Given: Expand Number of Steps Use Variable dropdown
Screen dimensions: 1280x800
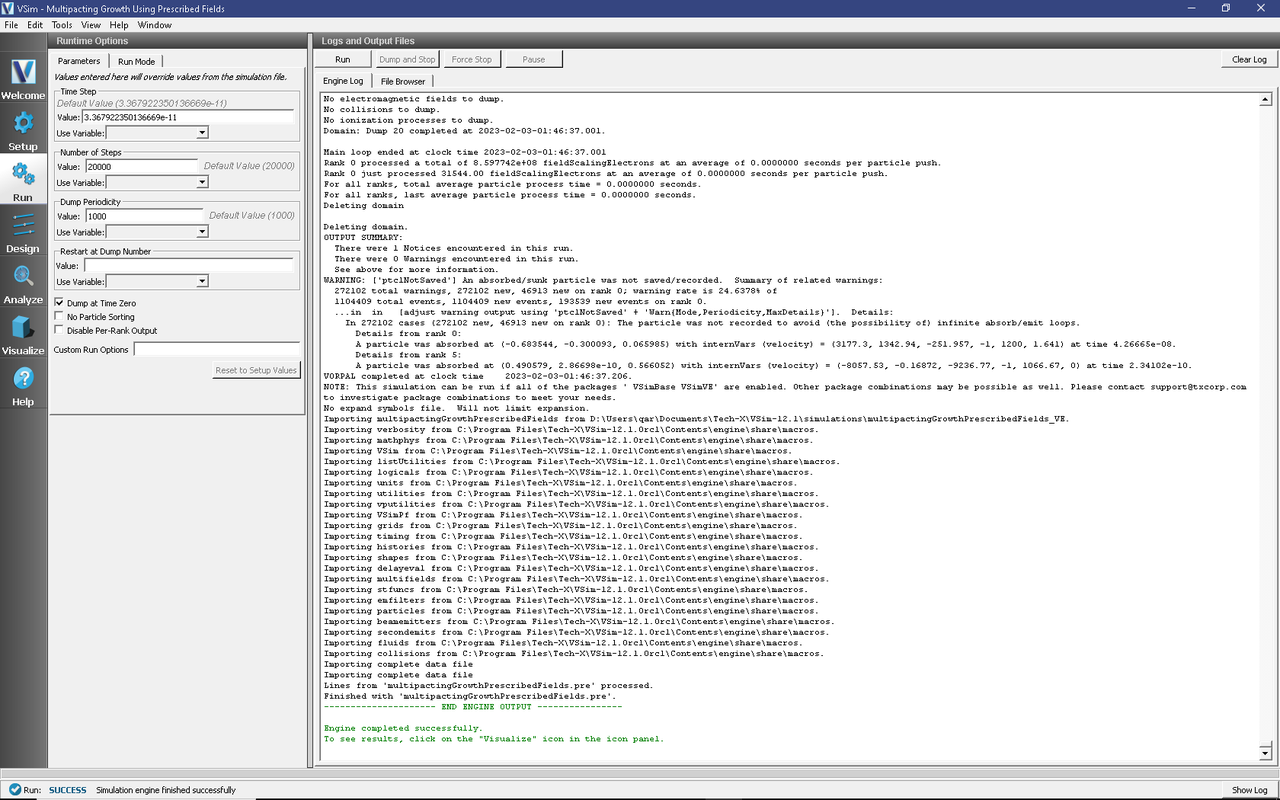Looking at the screenshot, I should pyautogui.click(x=157, y=182).
